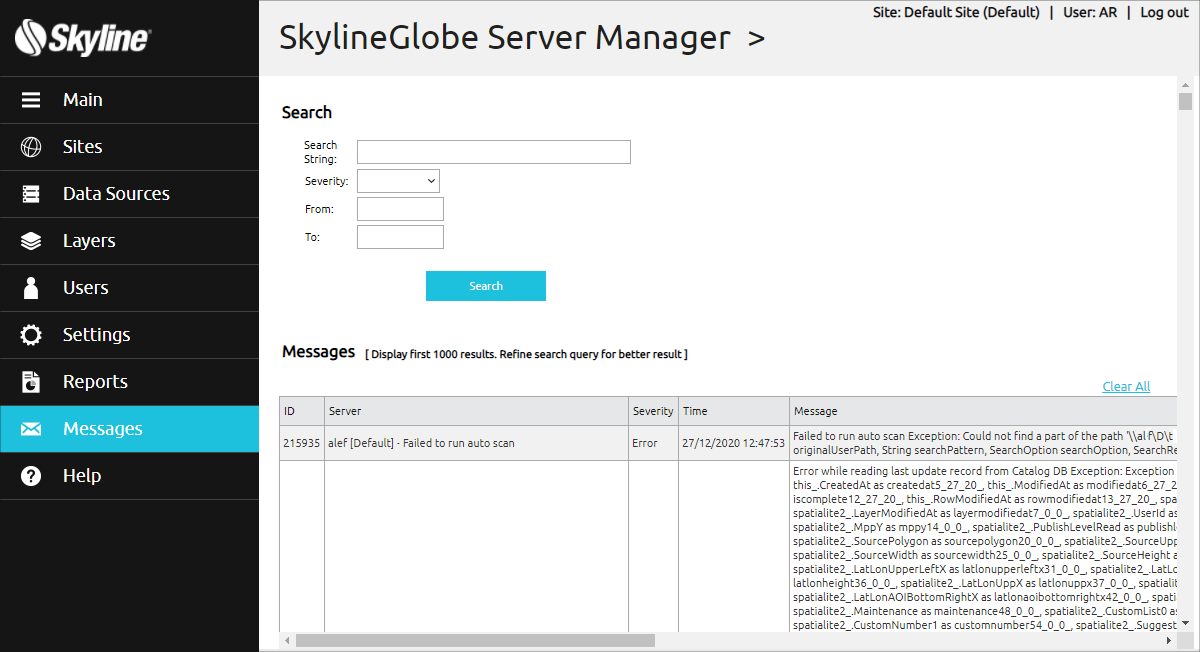This screenshot has width=1200, height=652.
Task: Click the Clear All link
Action: point(1126,387)
